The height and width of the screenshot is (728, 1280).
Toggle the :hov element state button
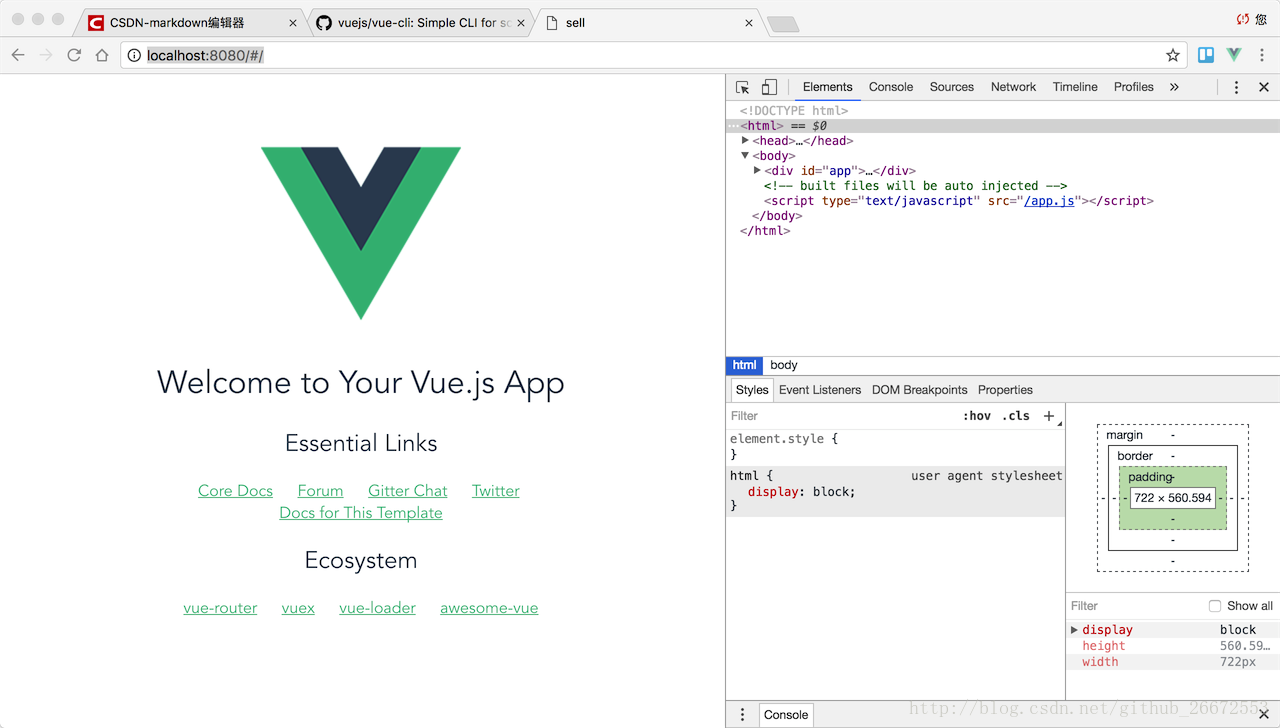point(977,416)
